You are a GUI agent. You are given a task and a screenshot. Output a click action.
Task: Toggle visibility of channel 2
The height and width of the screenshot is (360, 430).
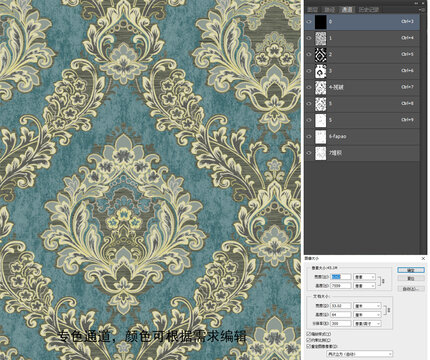coord(309,54)
